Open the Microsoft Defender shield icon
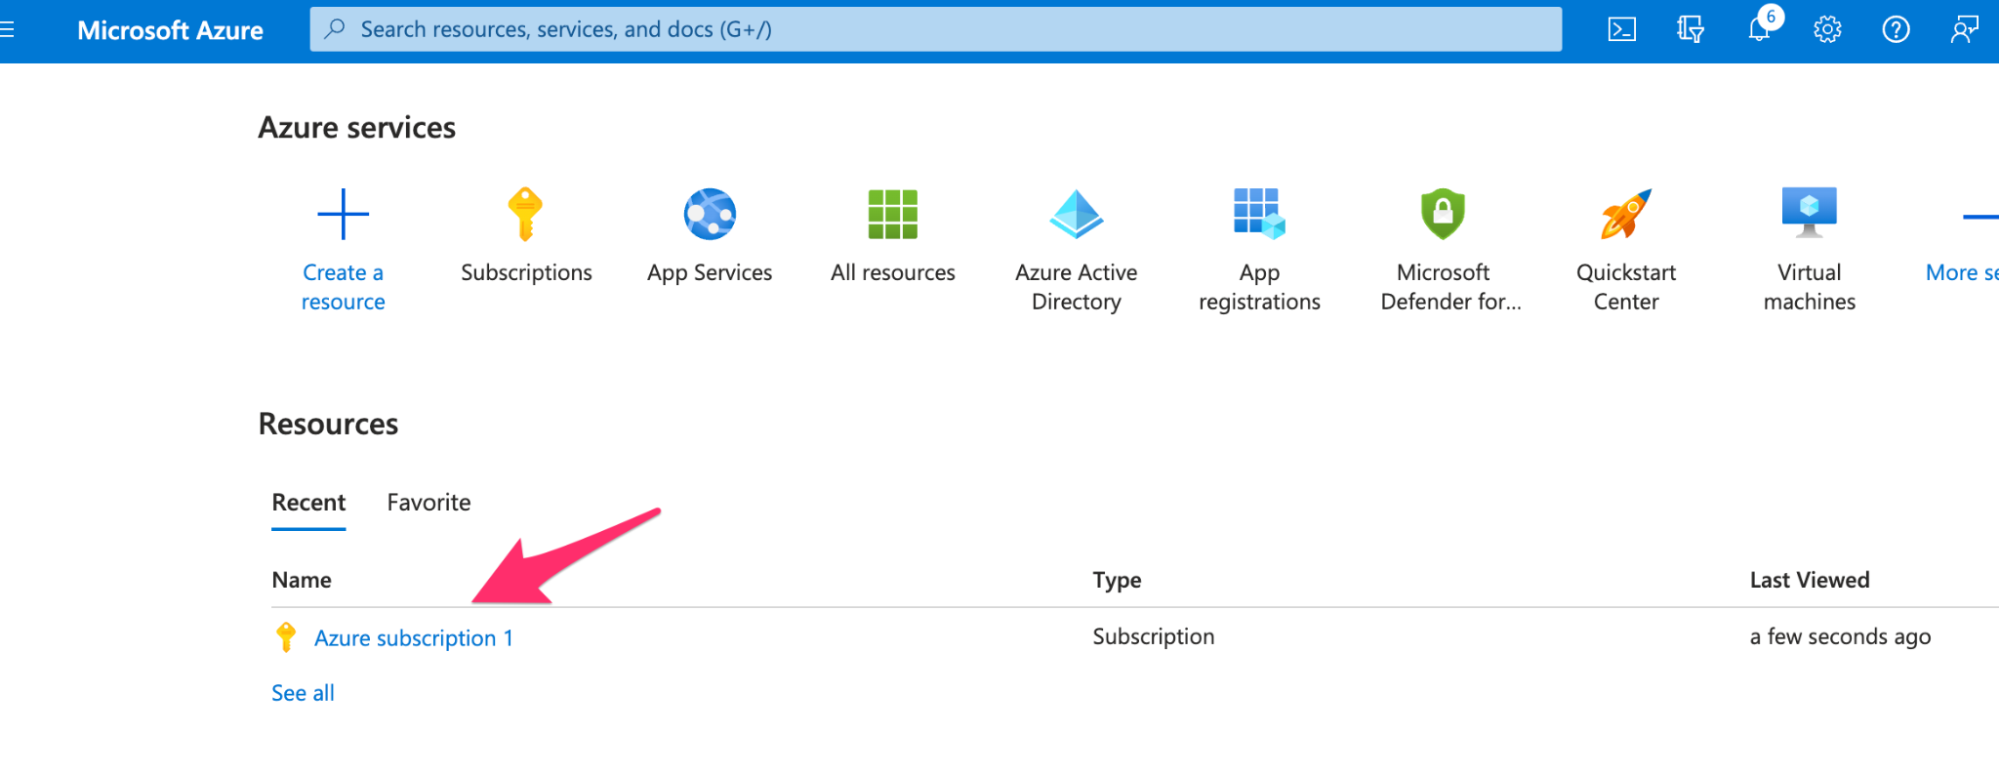The image size is (1999, 778). (x=1443, y=214)
